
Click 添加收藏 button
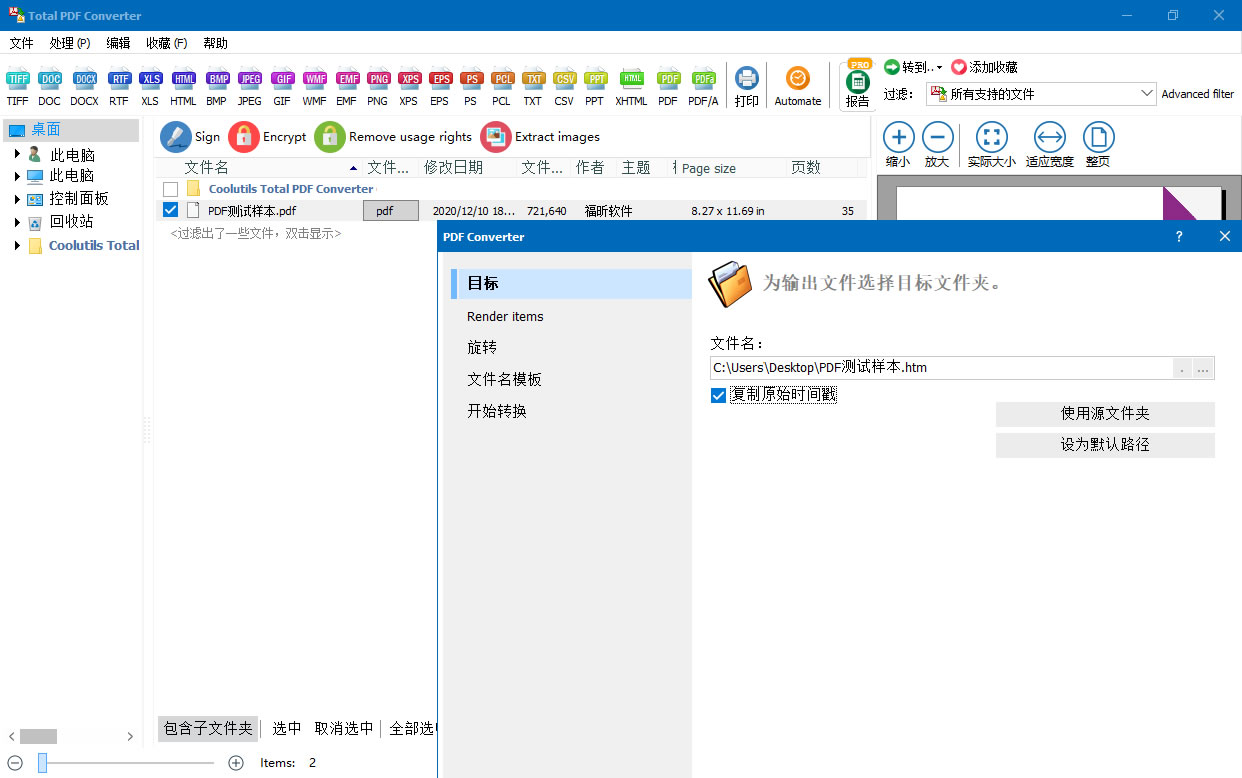[x=984, y=67]
